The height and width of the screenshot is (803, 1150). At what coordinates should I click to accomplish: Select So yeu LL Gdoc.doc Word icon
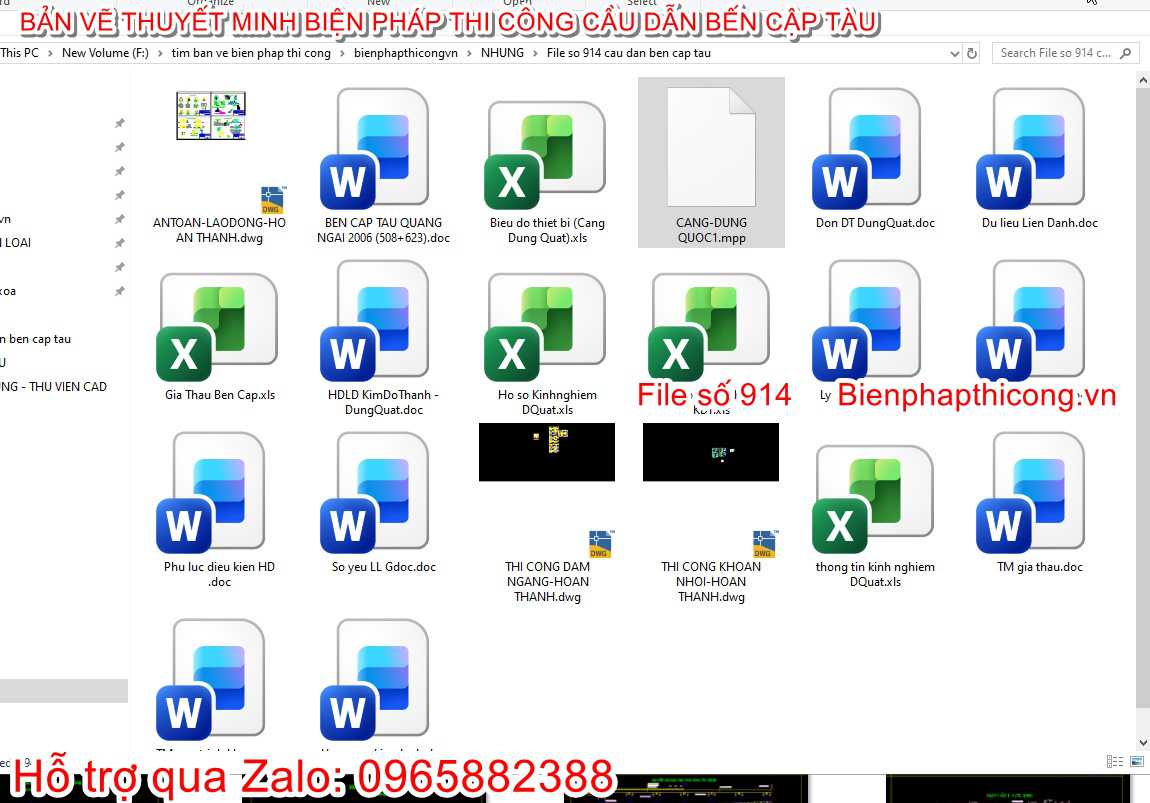[x=375, y=492]
